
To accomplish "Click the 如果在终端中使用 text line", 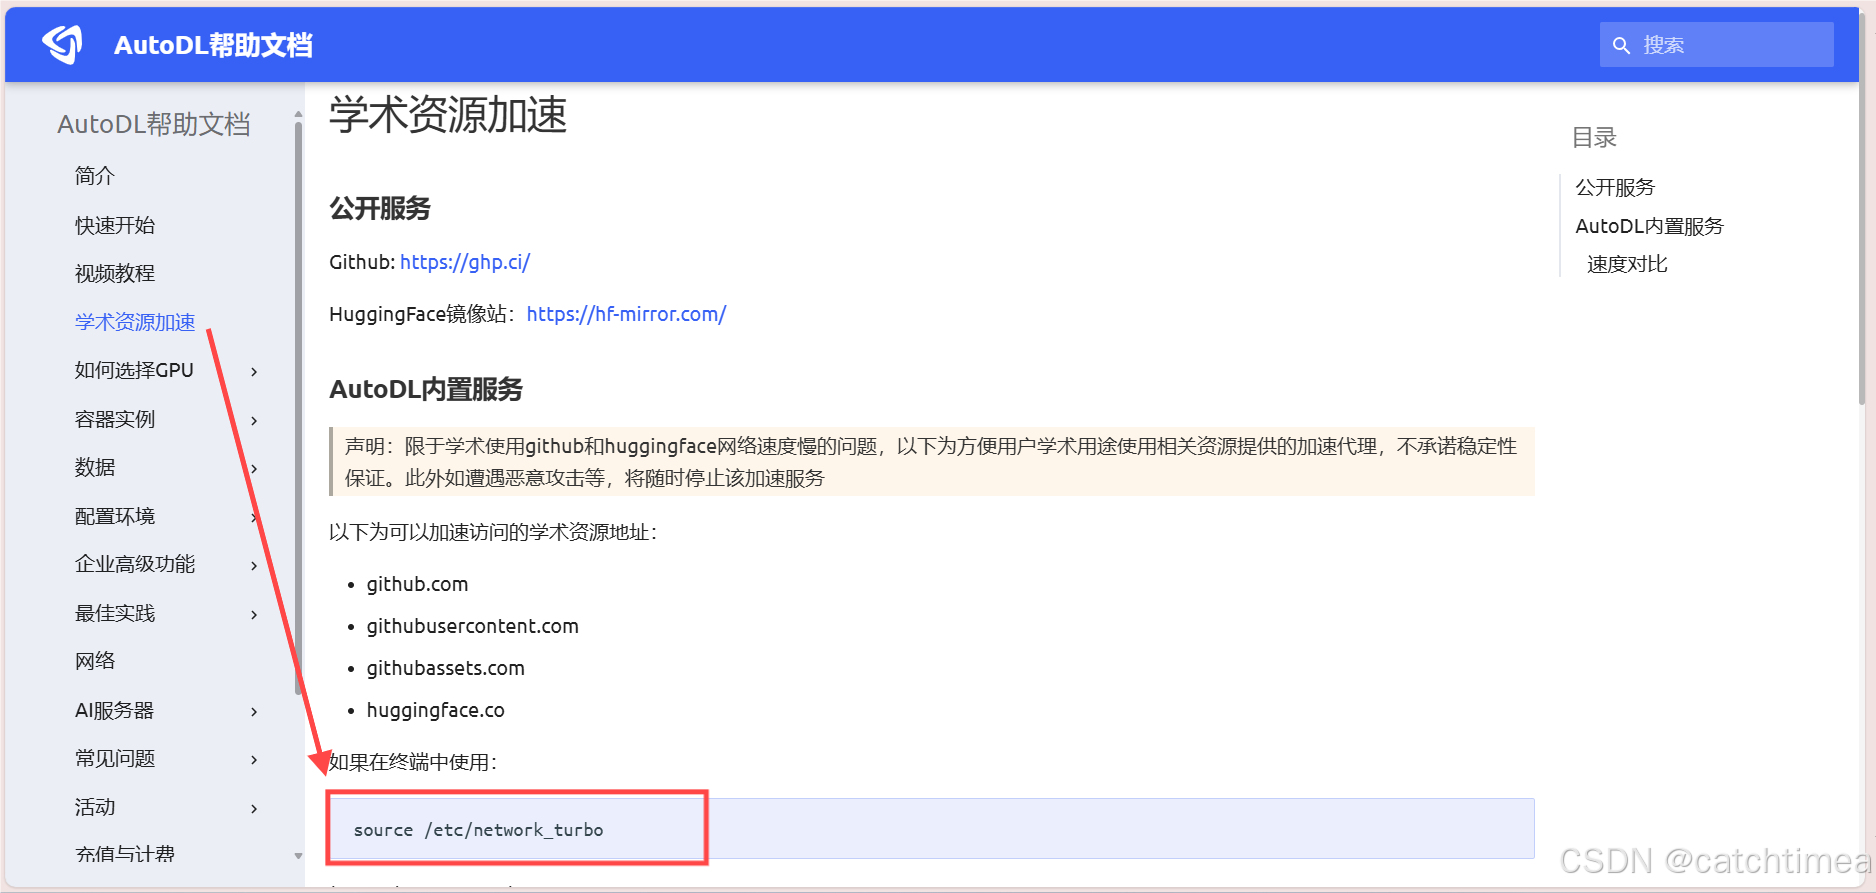I will [413, 762].
